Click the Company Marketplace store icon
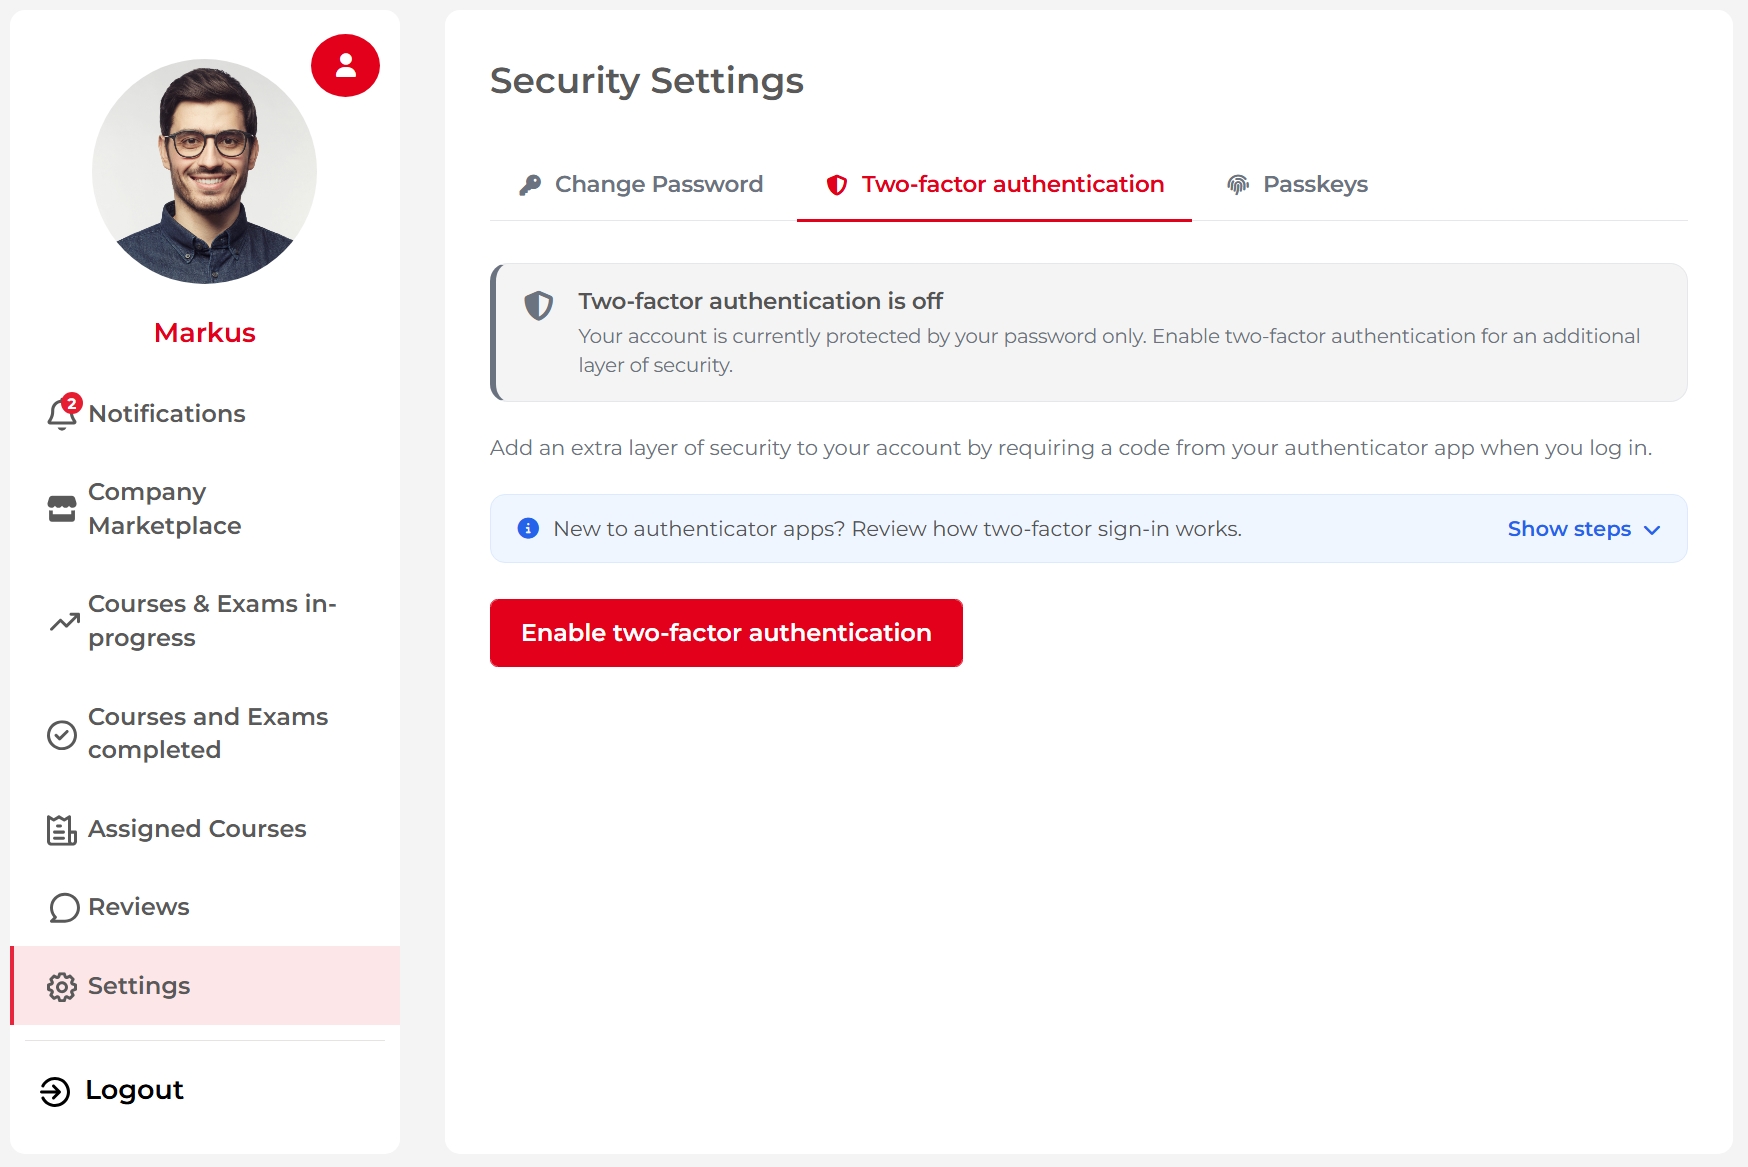This screenshot has width=1748, height=1167. [x=62, y=509]
